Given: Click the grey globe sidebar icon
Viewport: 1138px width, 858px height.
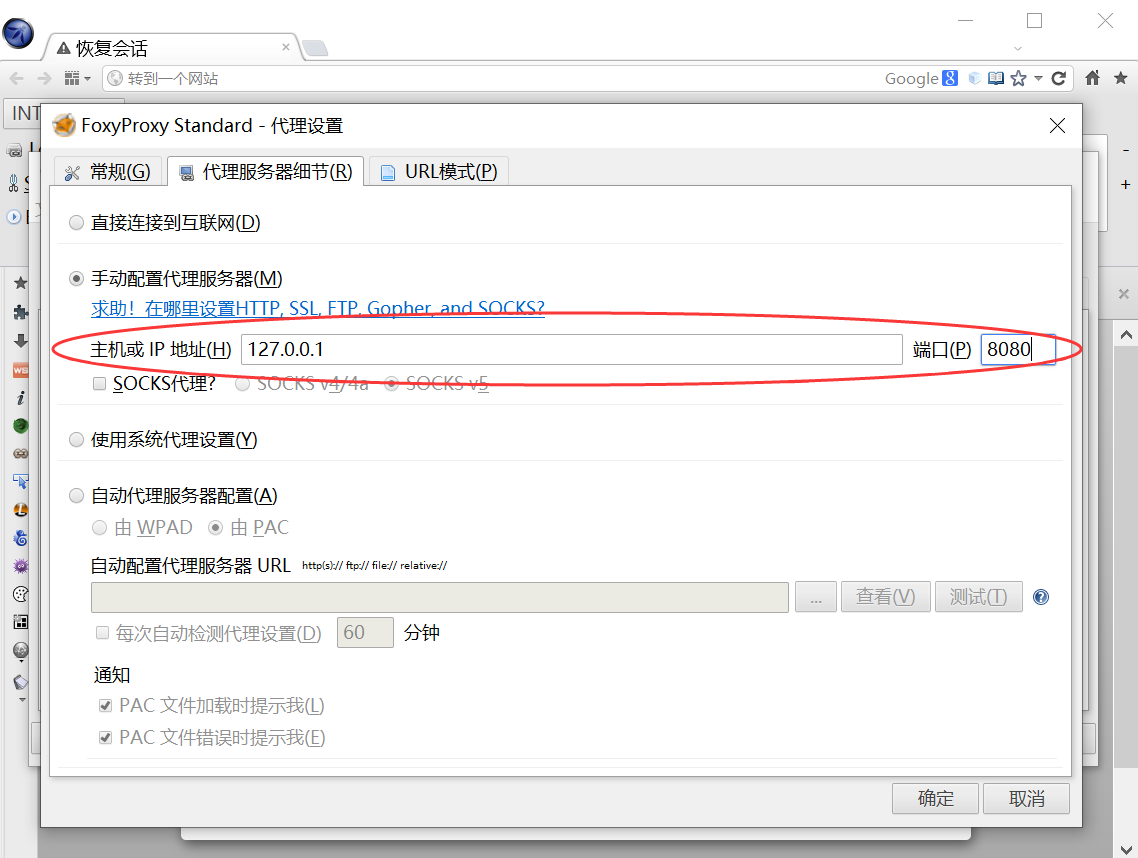Looking at the screenshot, I should click(x=21, y=650).
